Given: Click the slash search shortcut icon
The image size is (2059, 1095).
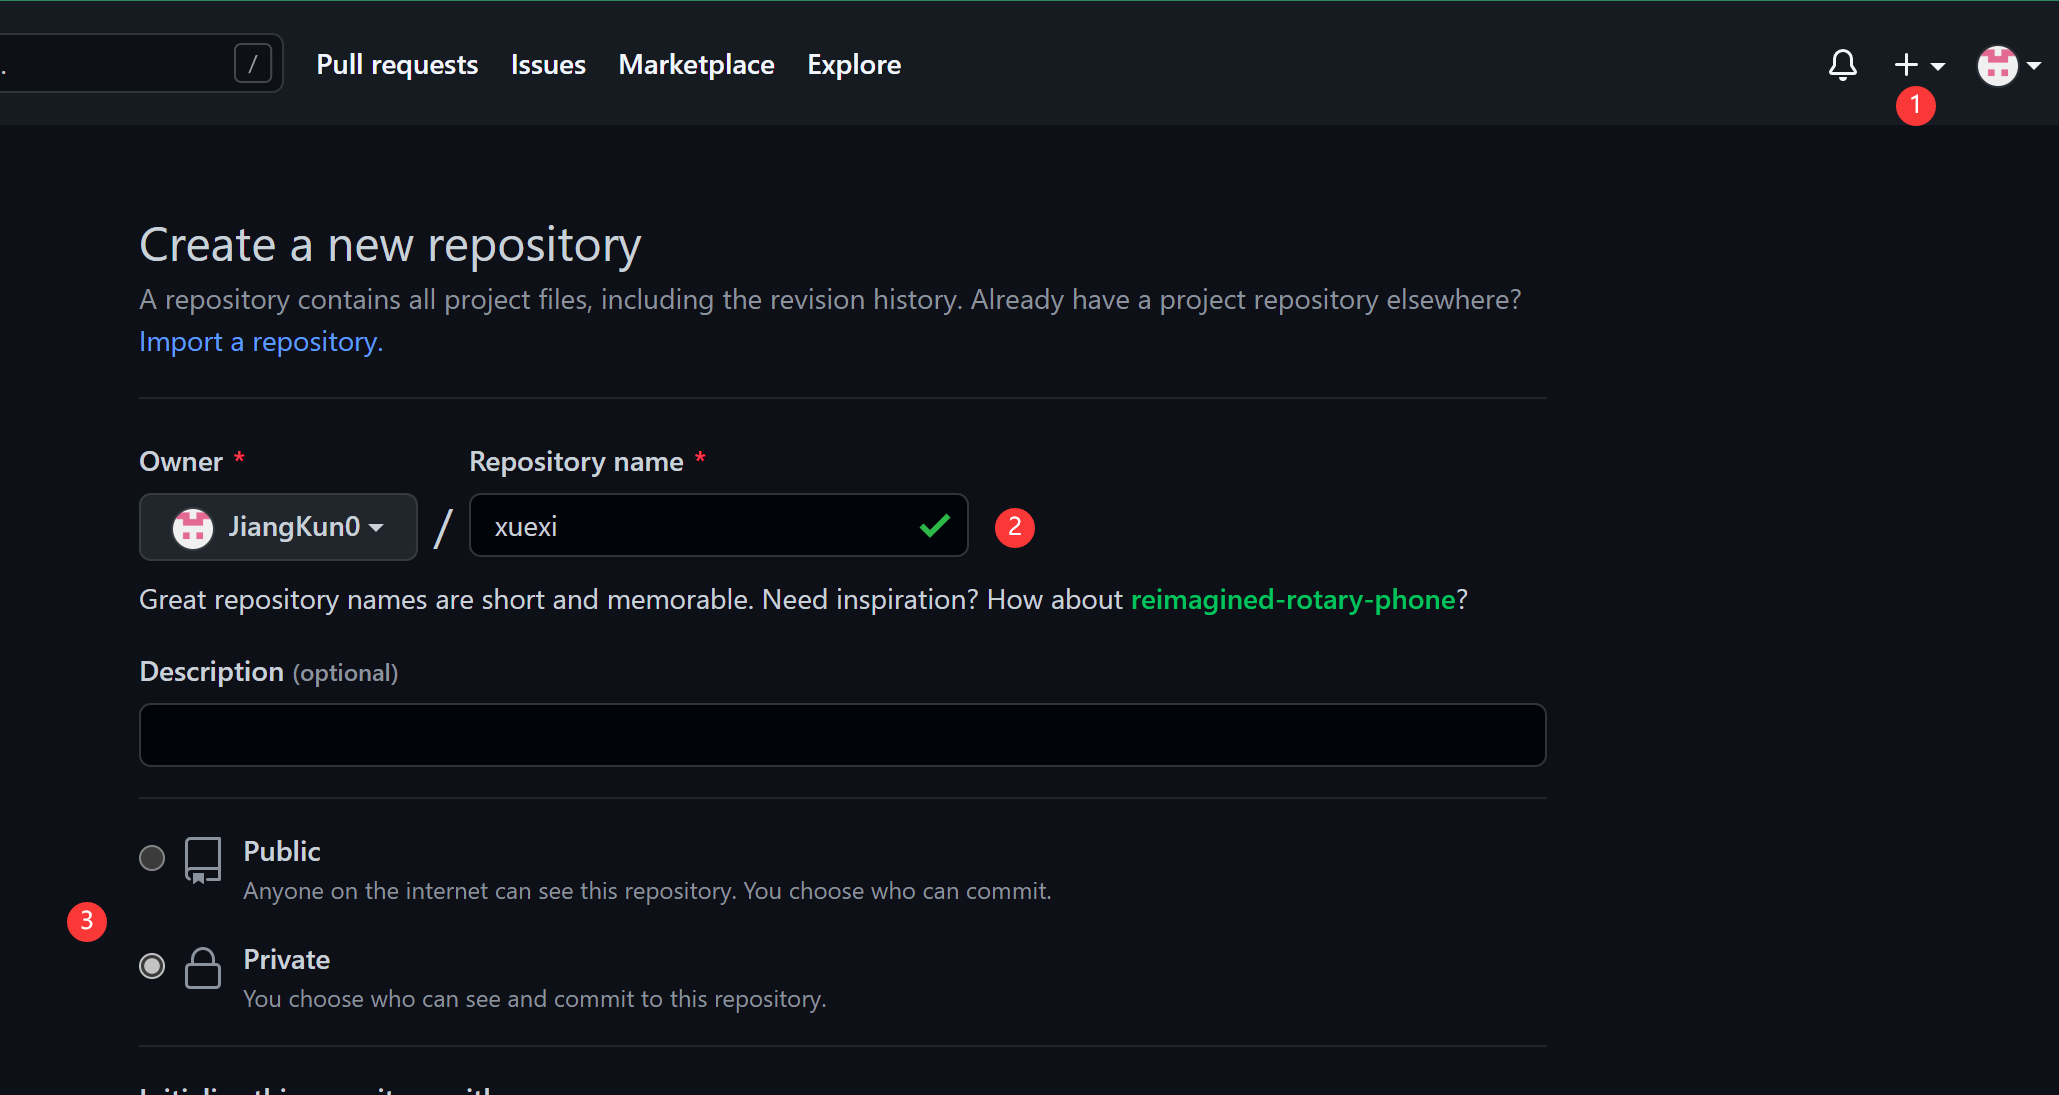Looking at the screenshot, I should (x=253, y=64).
